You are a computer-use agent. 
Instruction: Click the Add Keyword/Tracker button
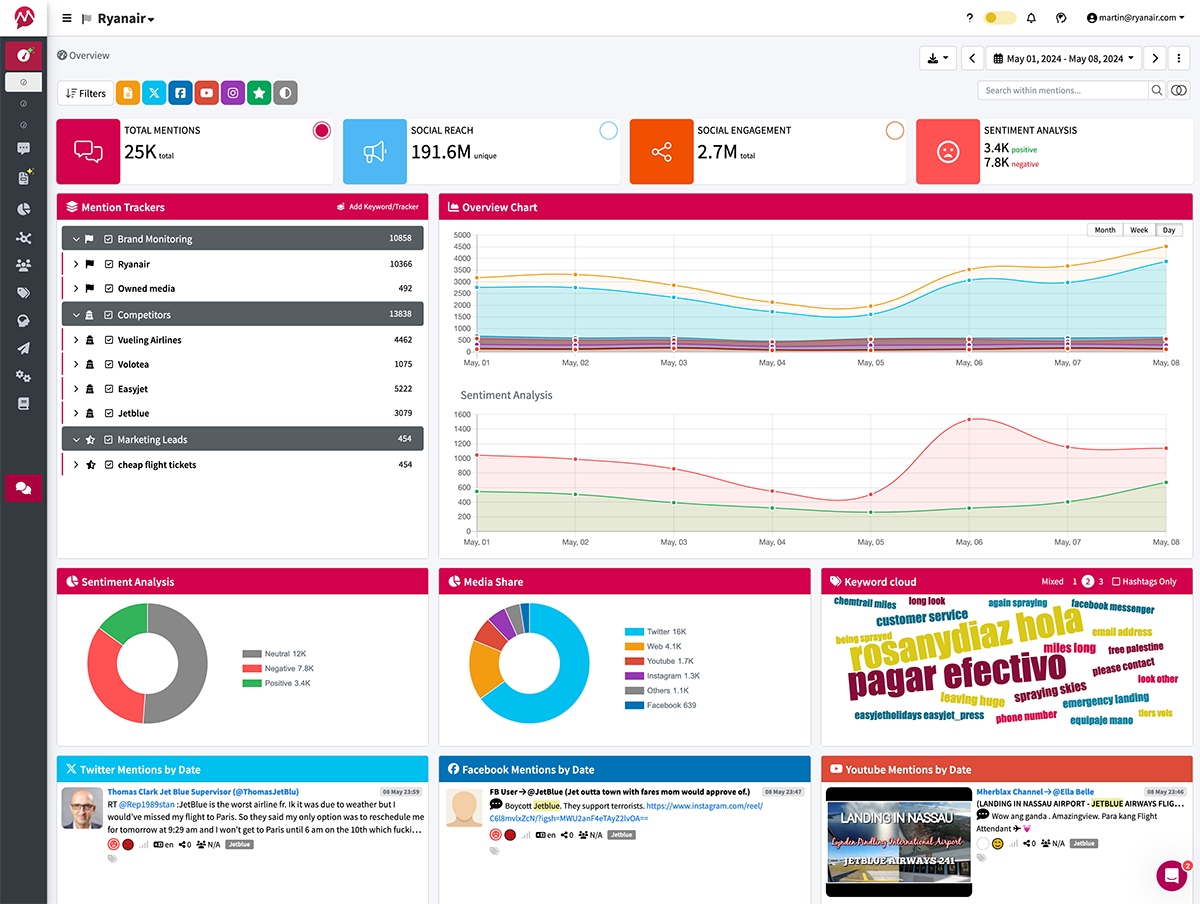pyautogui.click(x=379, y=207)
